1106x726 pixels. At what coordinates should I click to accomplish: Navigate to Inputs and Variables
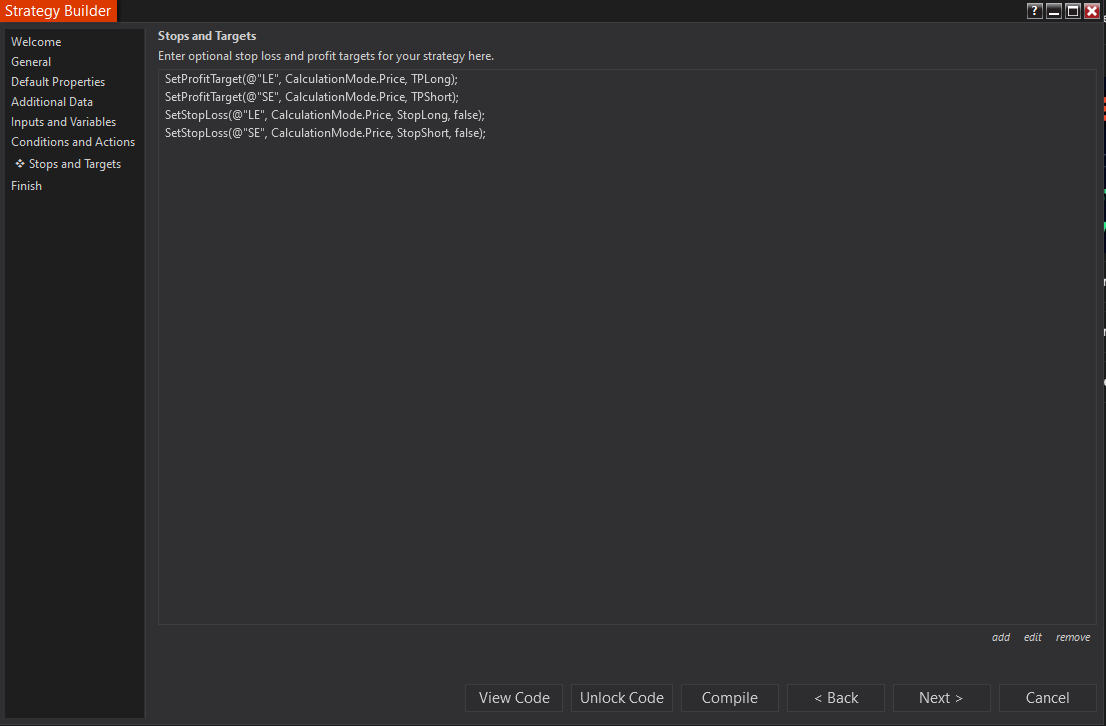[x=63, y=122]
